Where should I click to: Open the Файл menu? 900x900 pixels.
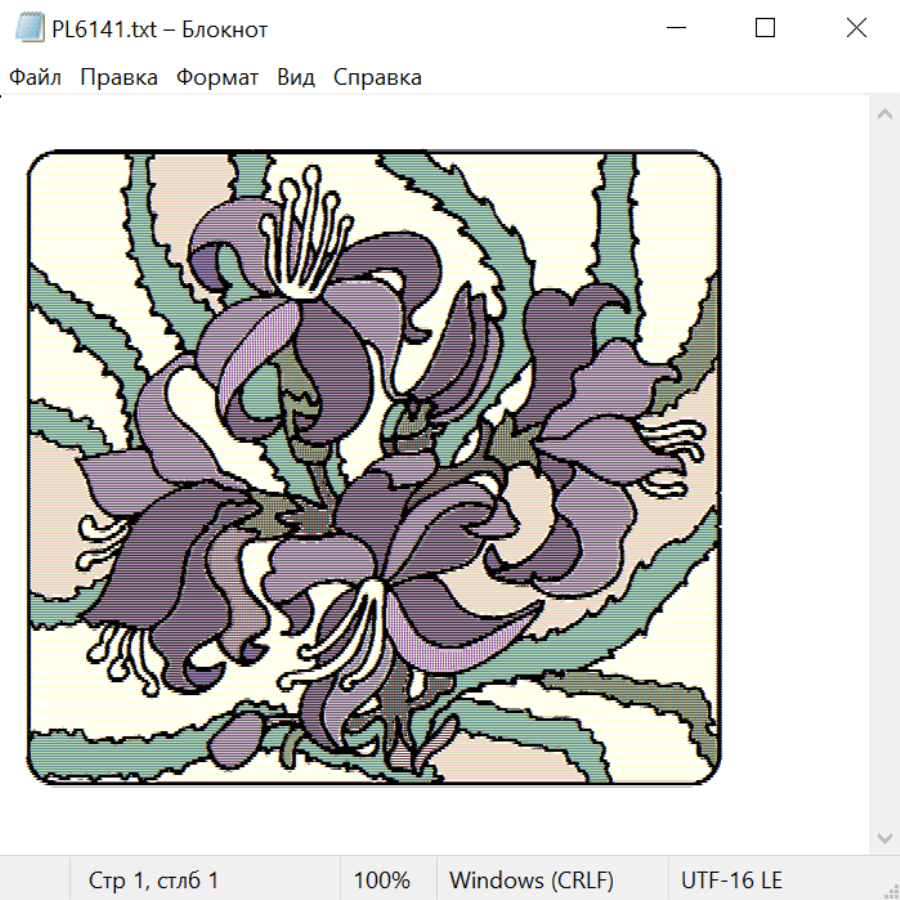click(x=35, y=77)
